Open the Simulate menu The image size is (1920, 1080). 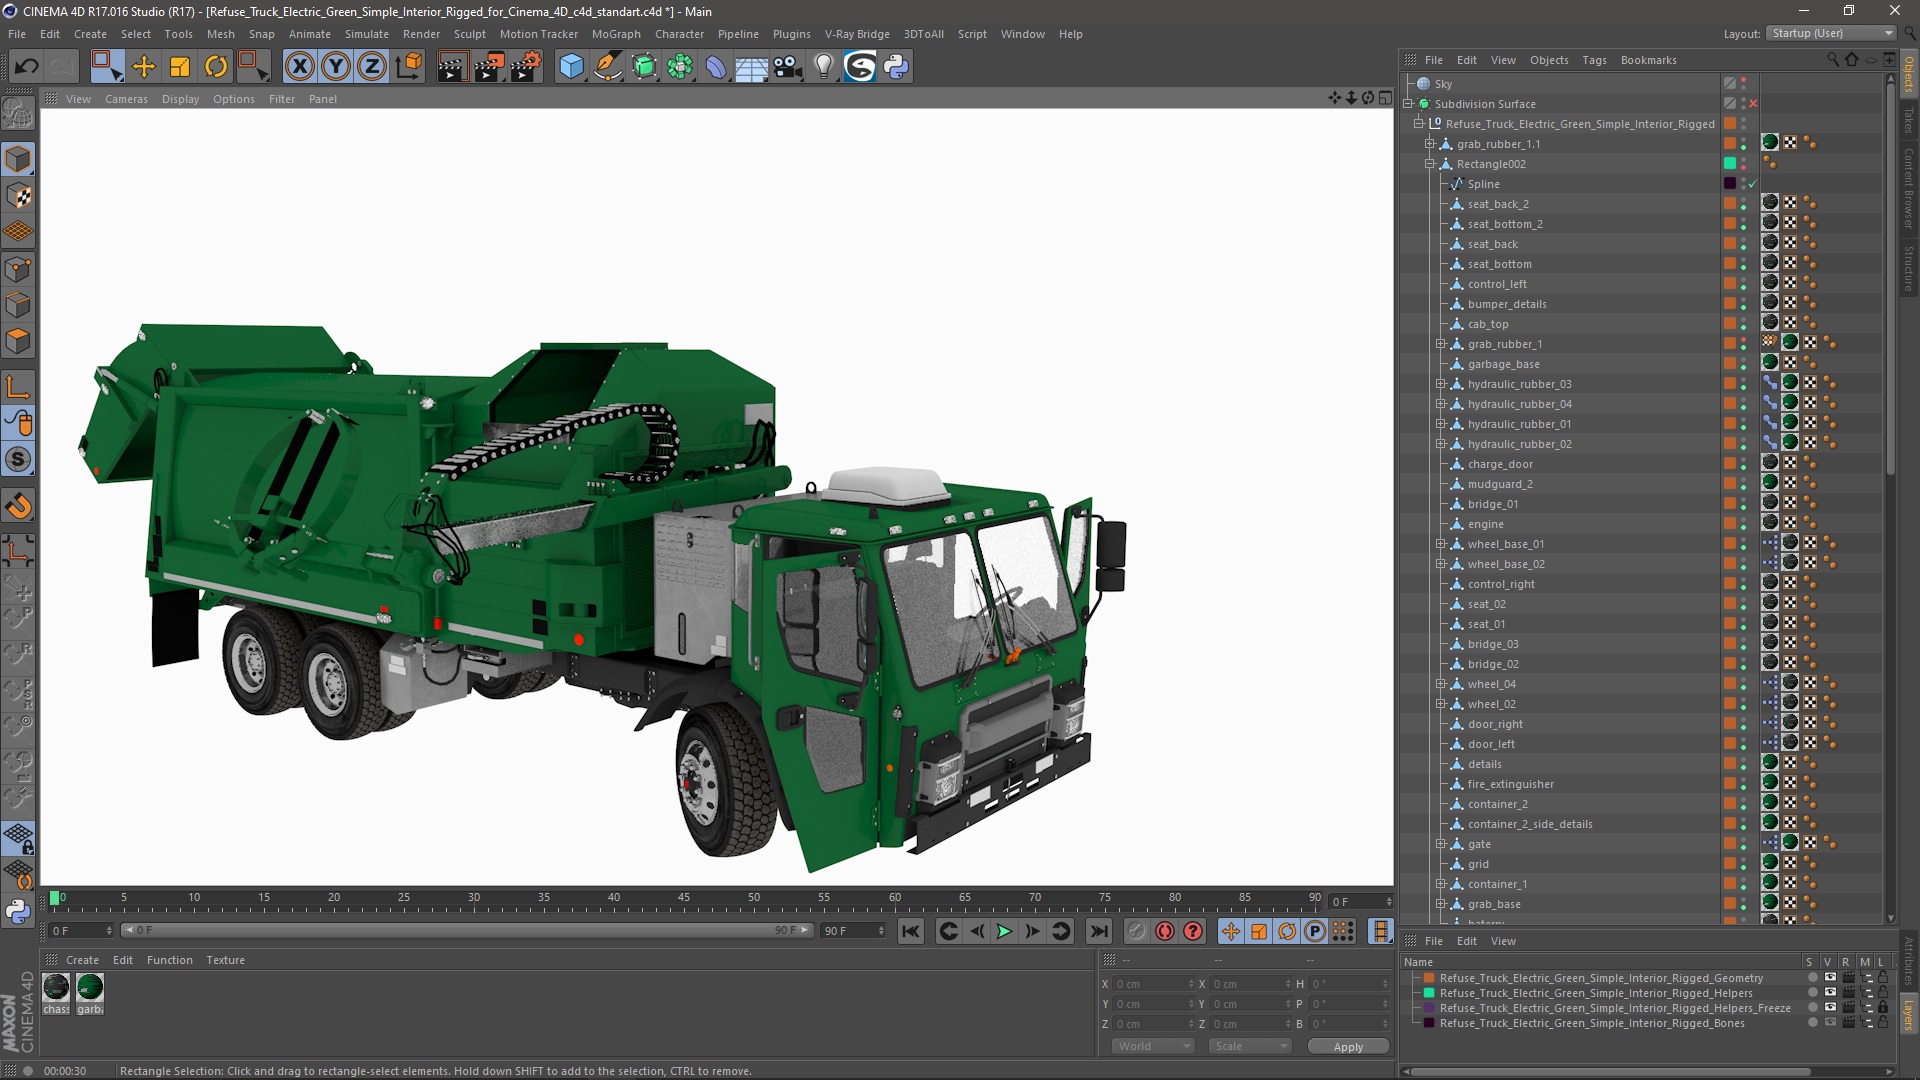click(366, 34)
